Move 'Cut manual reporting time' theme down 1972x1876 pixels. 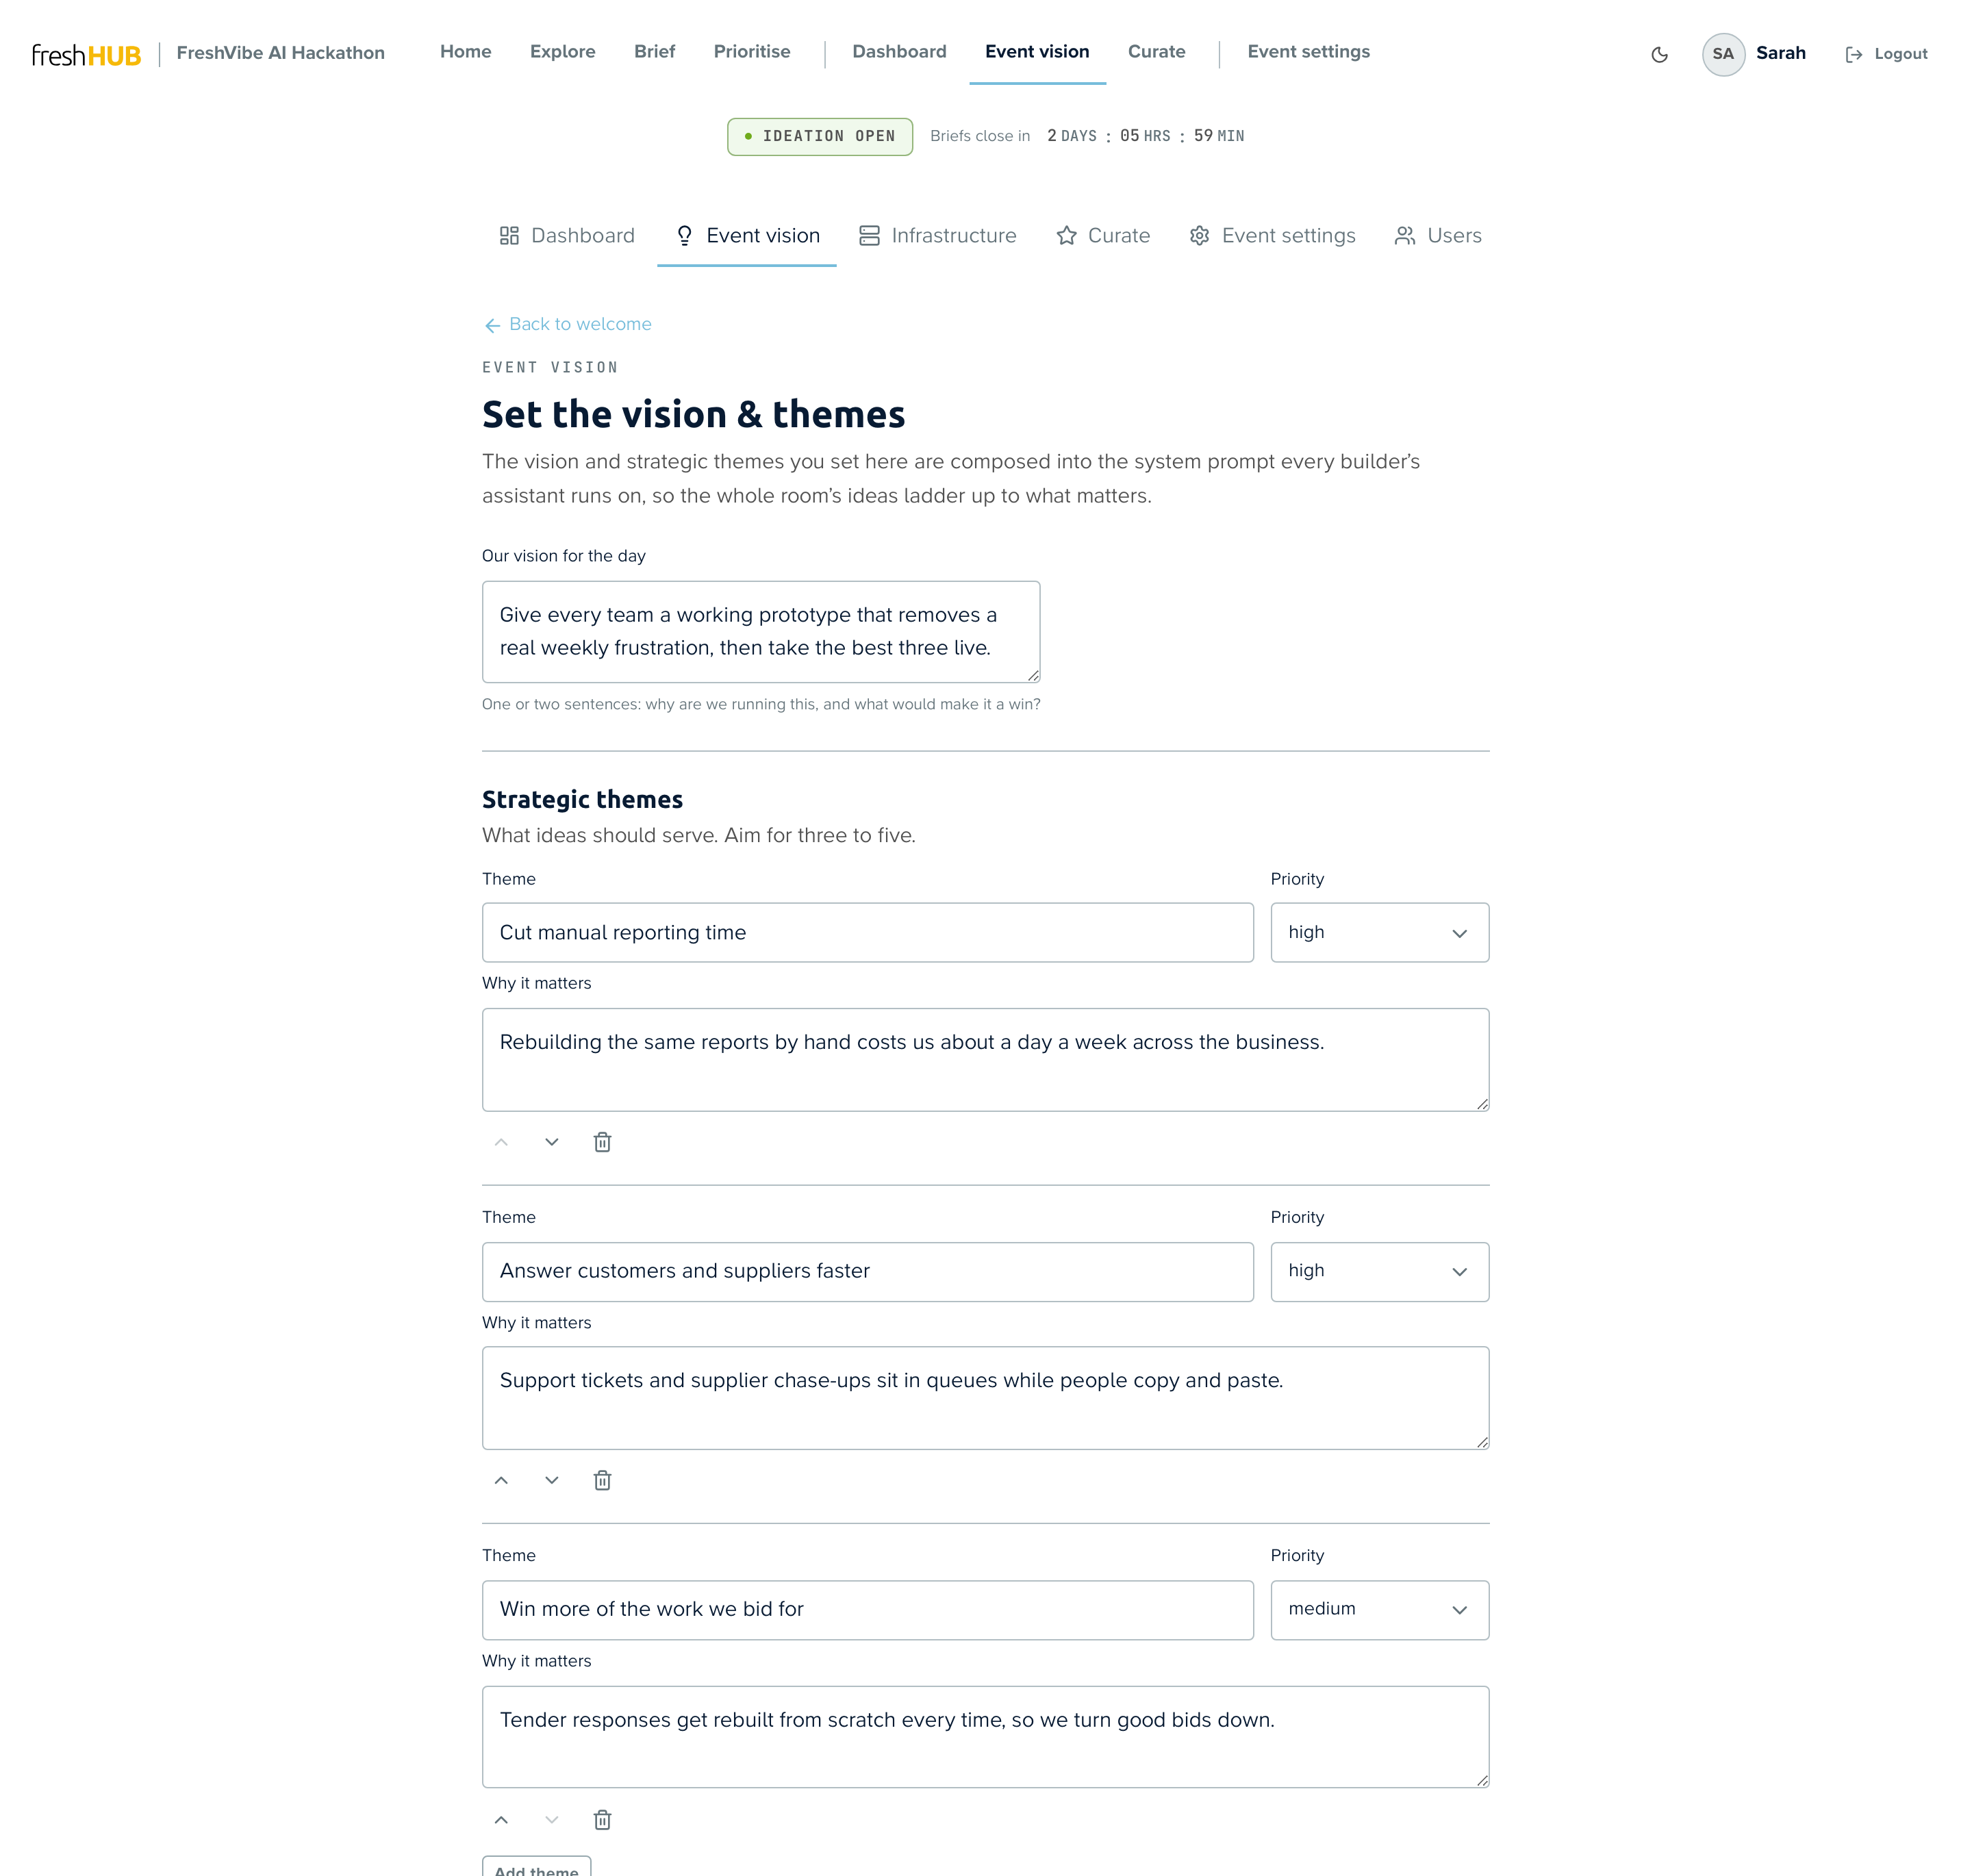pyautogui.click(x=552, y=1142)
